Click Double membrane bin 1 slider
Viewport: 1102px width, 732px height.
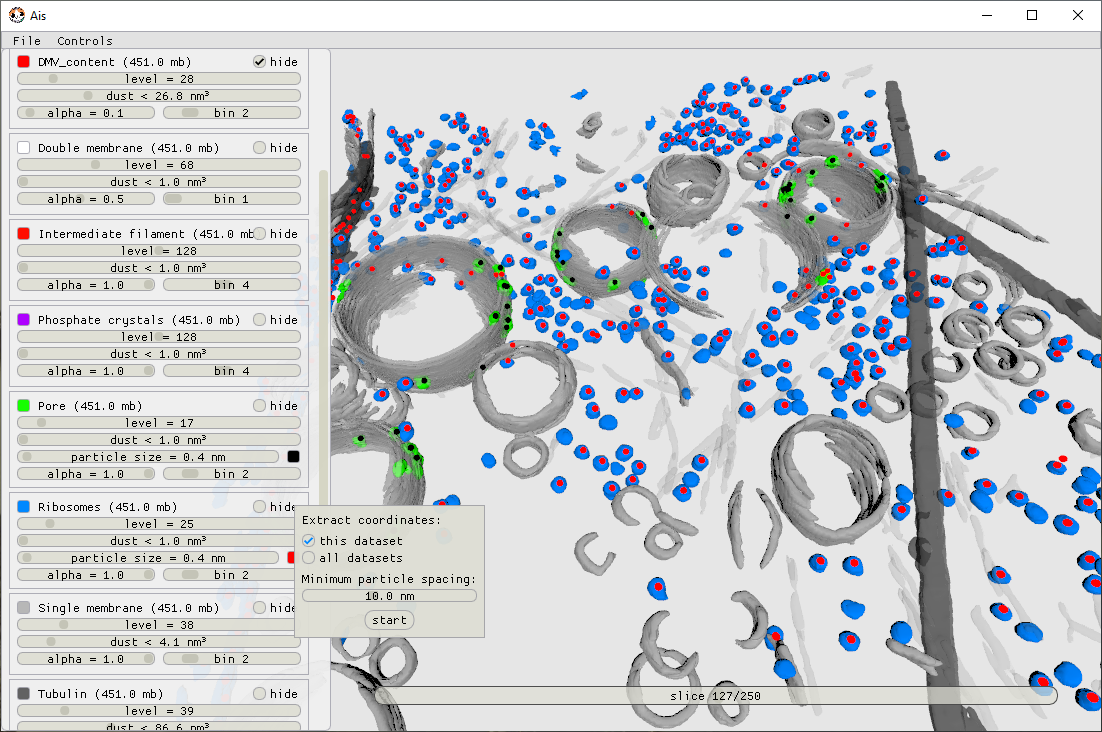[232, 199]
